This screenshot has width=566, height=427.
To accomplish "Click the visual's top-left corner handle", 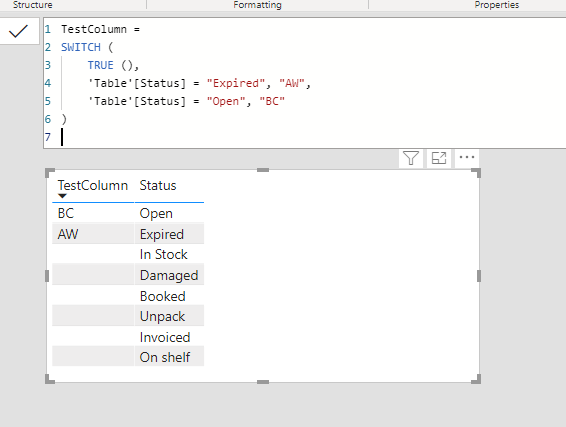I will point(50,173).
